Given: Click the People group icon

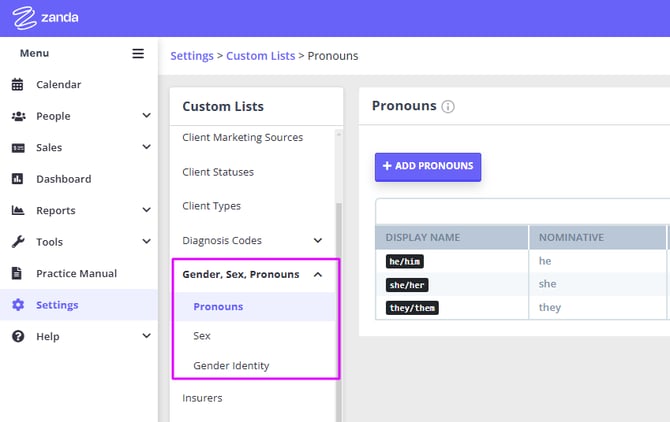Looking at the screenshot, I should point(18,116).
